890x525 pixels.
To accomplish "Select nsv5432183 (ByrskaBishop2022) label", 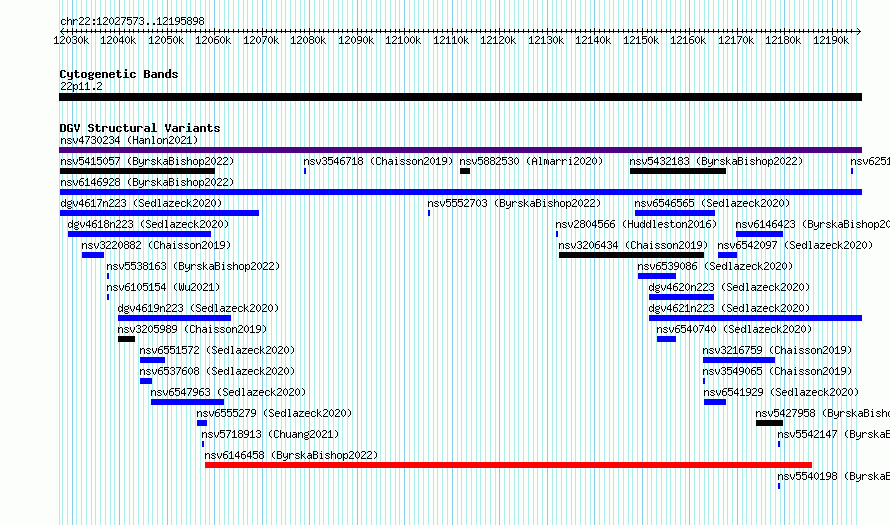I will (x=716, y=161).
